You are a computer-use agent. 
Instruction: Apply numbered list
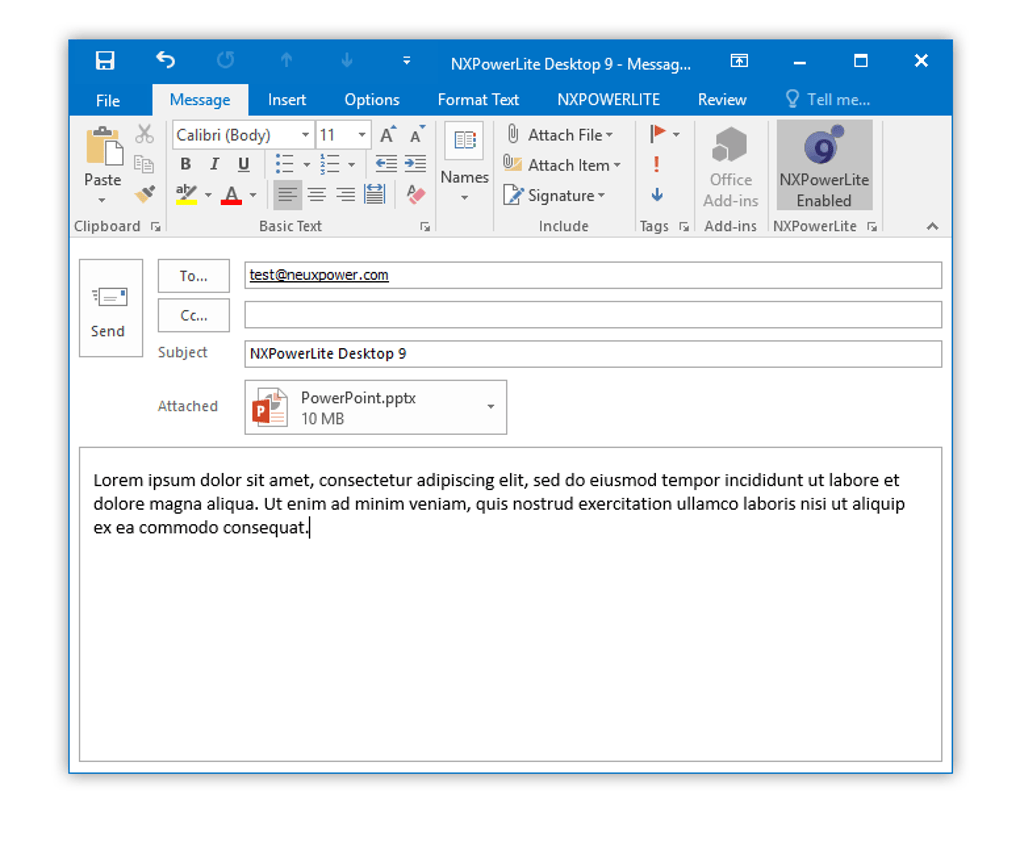click(x=330, y=164)
